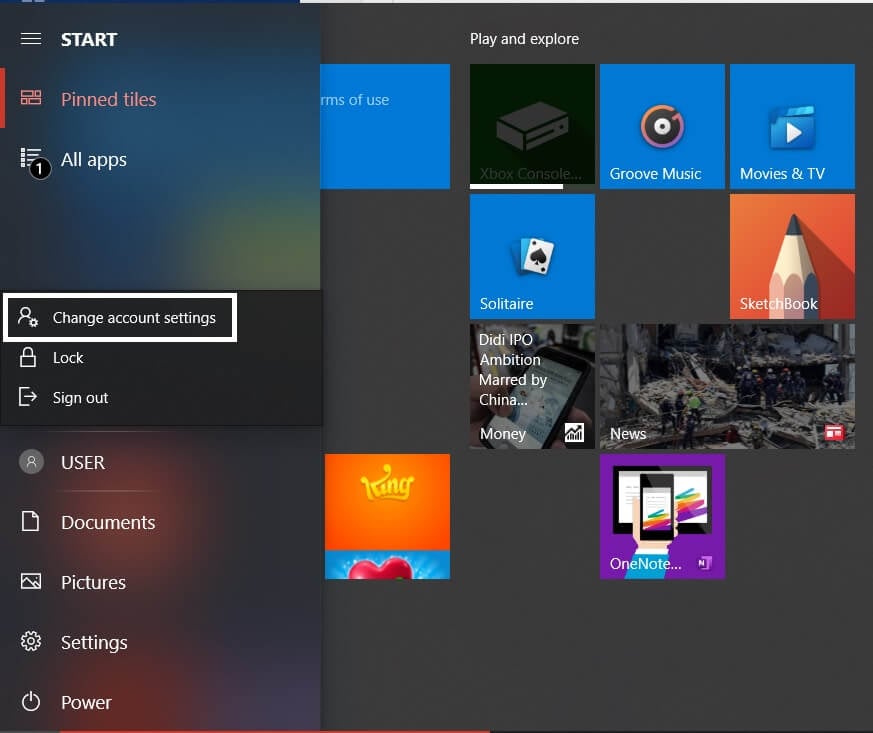This screenshot has height=733, width=873.
Task: Open the OneNote tile
Action: (x=663, y=516)
